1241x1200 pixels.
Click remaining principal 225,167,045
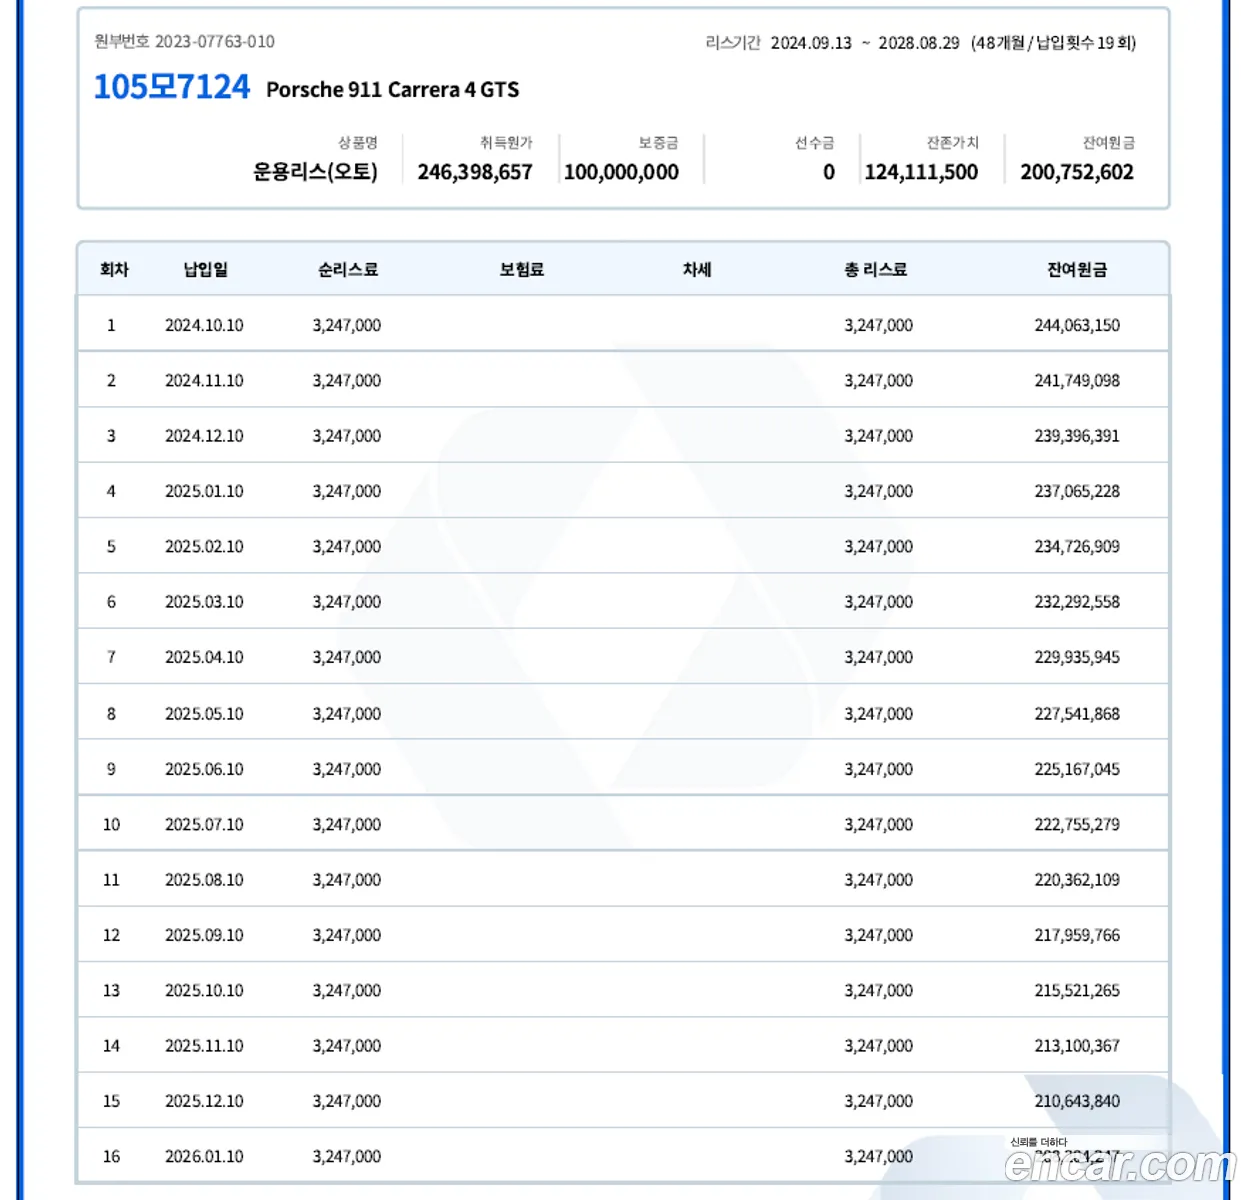[x=1077, y=769]
